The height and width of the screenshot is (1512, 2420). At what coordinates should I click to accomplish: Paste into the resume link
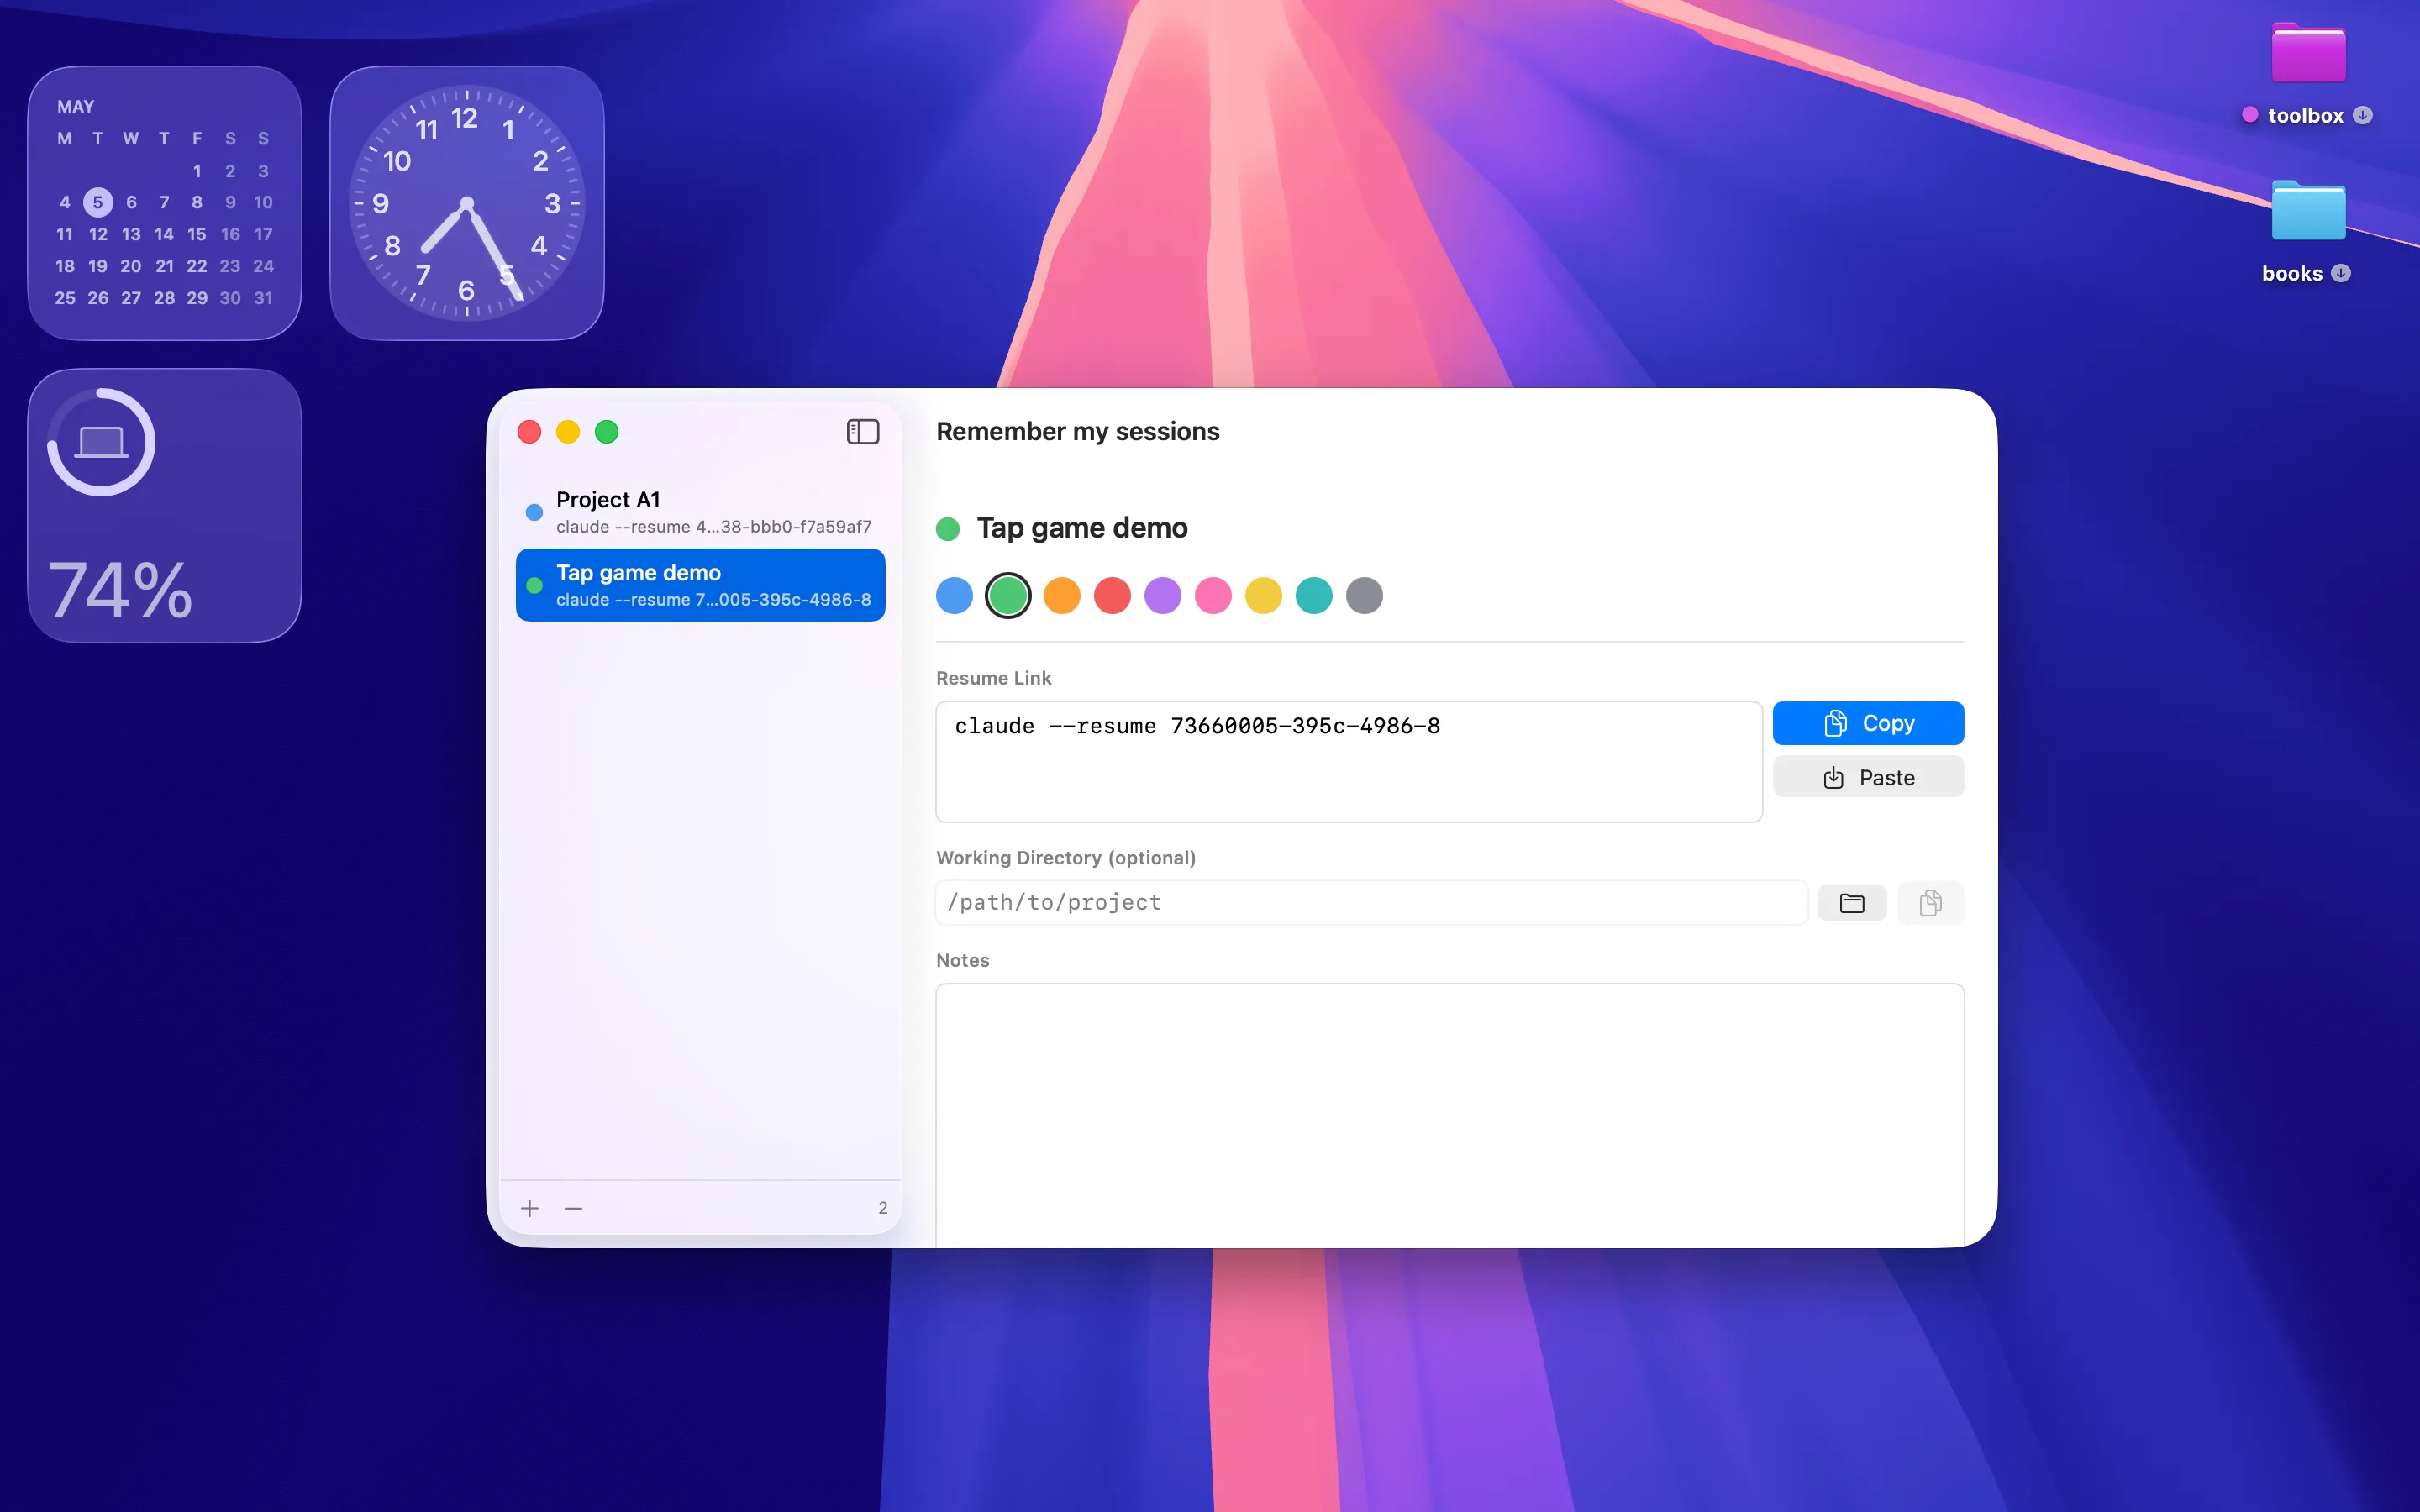point(1867,777)
